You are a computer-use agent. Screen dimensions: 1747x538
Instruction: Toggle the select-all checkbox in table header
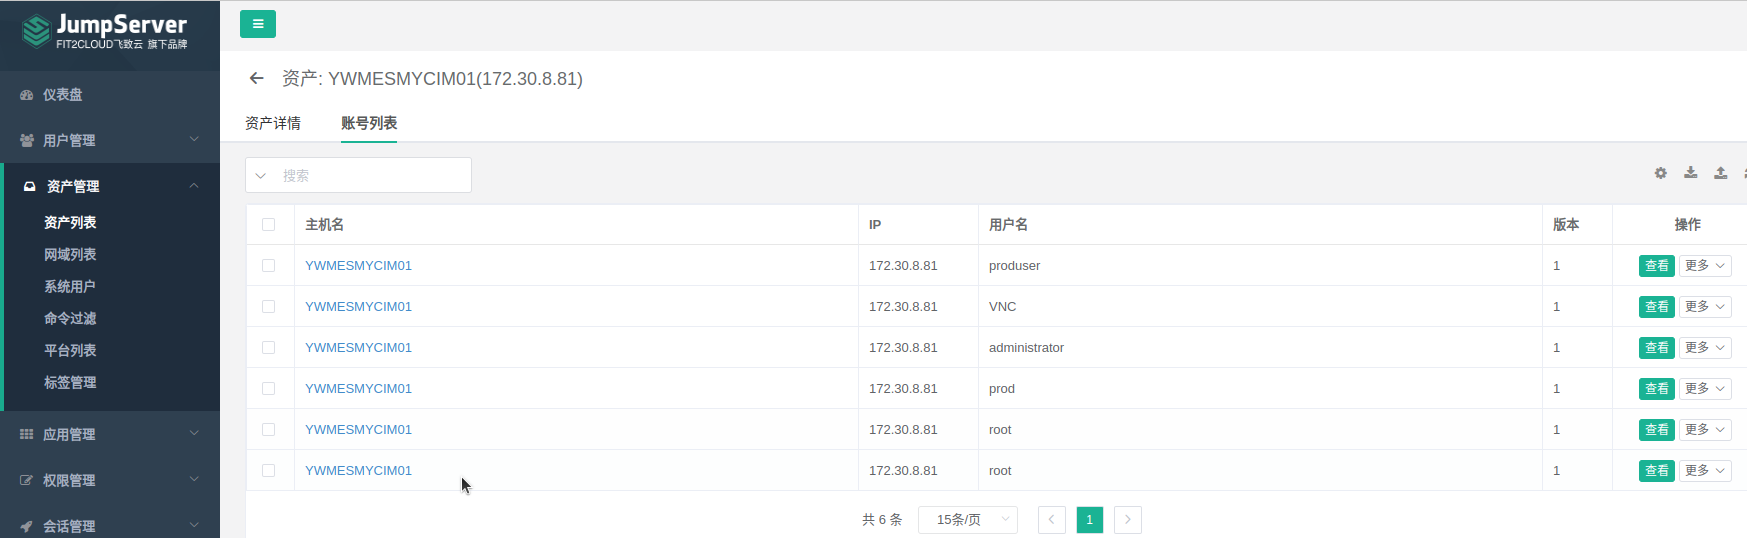(x=268, y=225)
